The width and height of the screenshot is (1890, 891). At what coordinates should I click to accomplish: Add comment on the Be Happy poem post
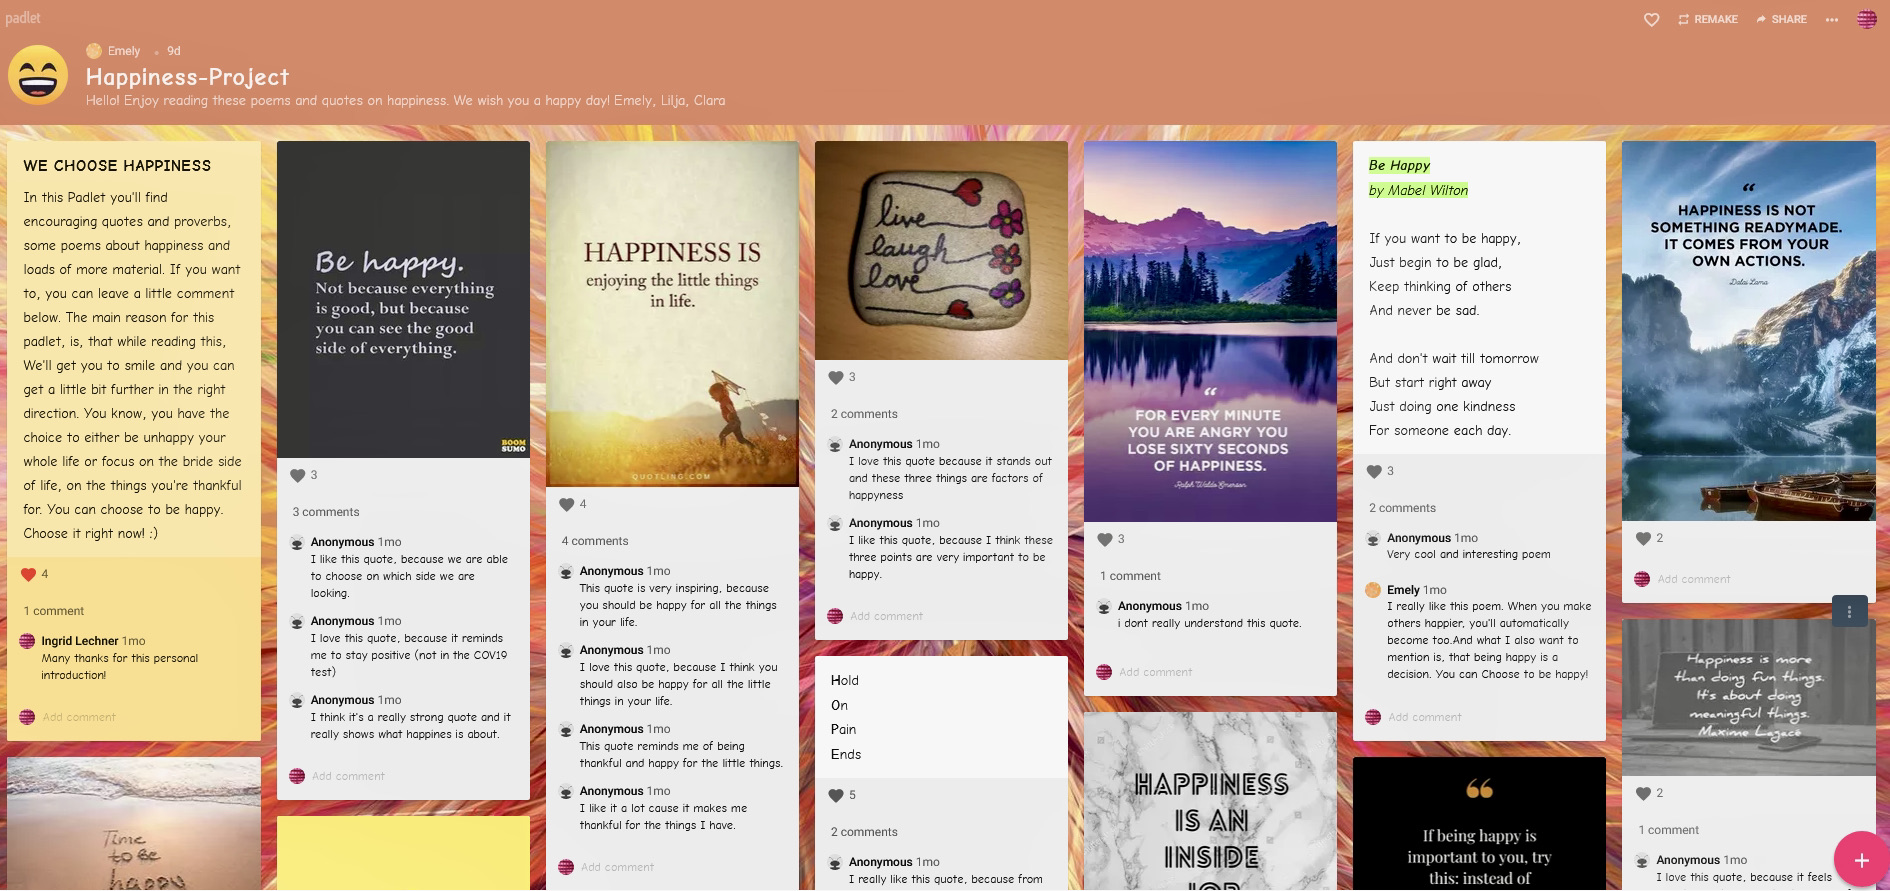pos(1424,717)
